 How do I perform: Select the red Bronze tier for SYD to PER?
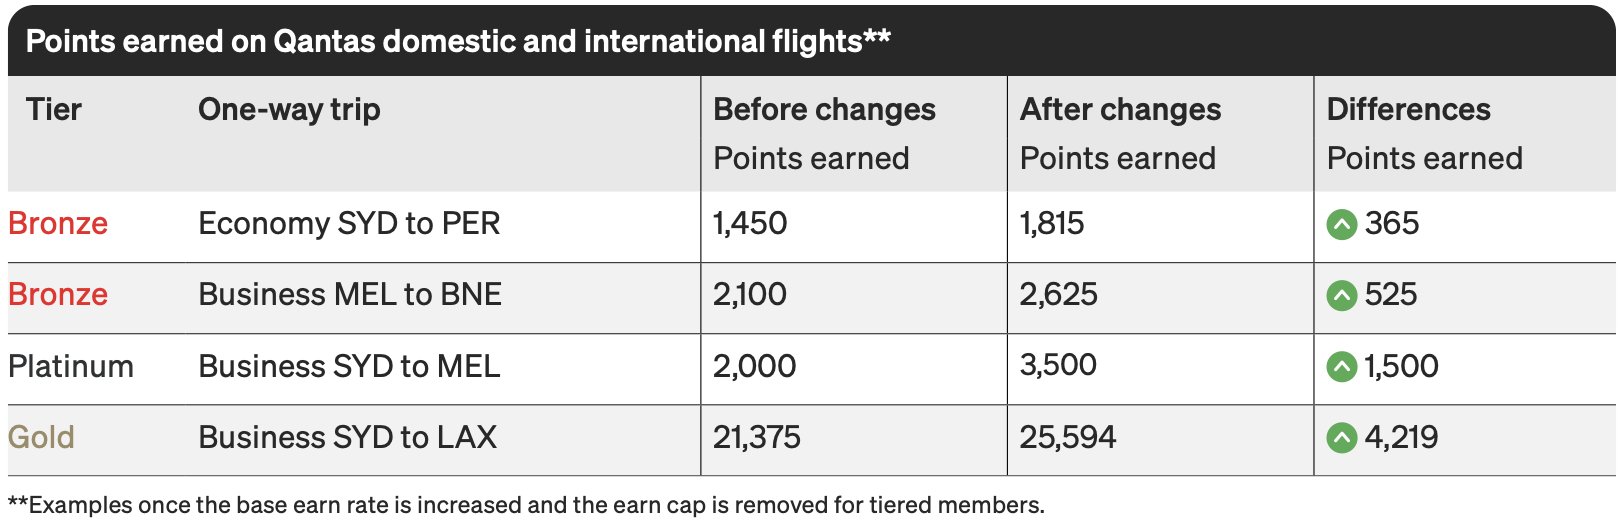pyautogui.click(x=58, y=223)
